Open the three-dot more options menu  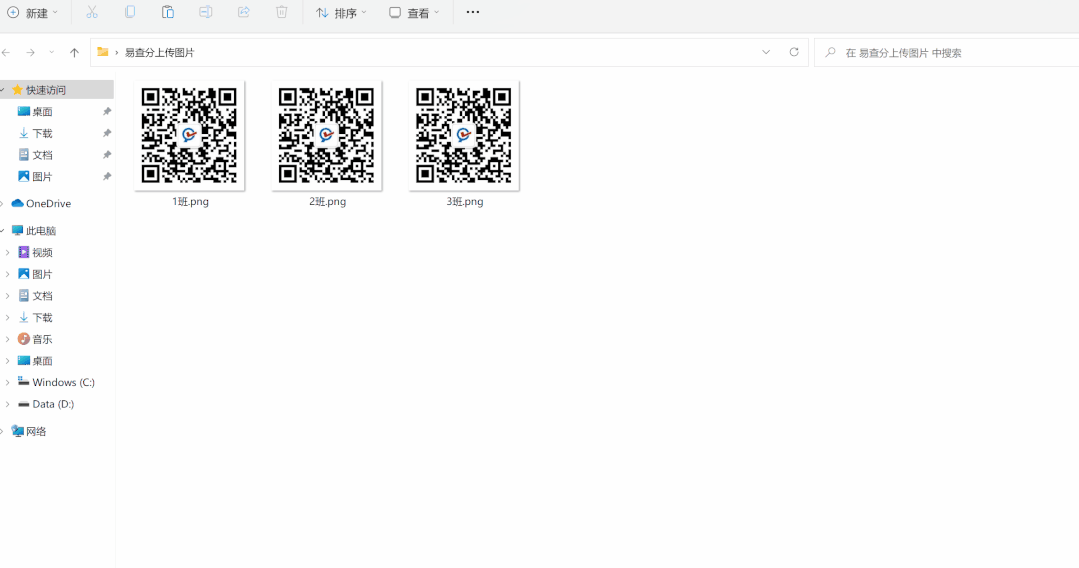(x=473, y=12)
